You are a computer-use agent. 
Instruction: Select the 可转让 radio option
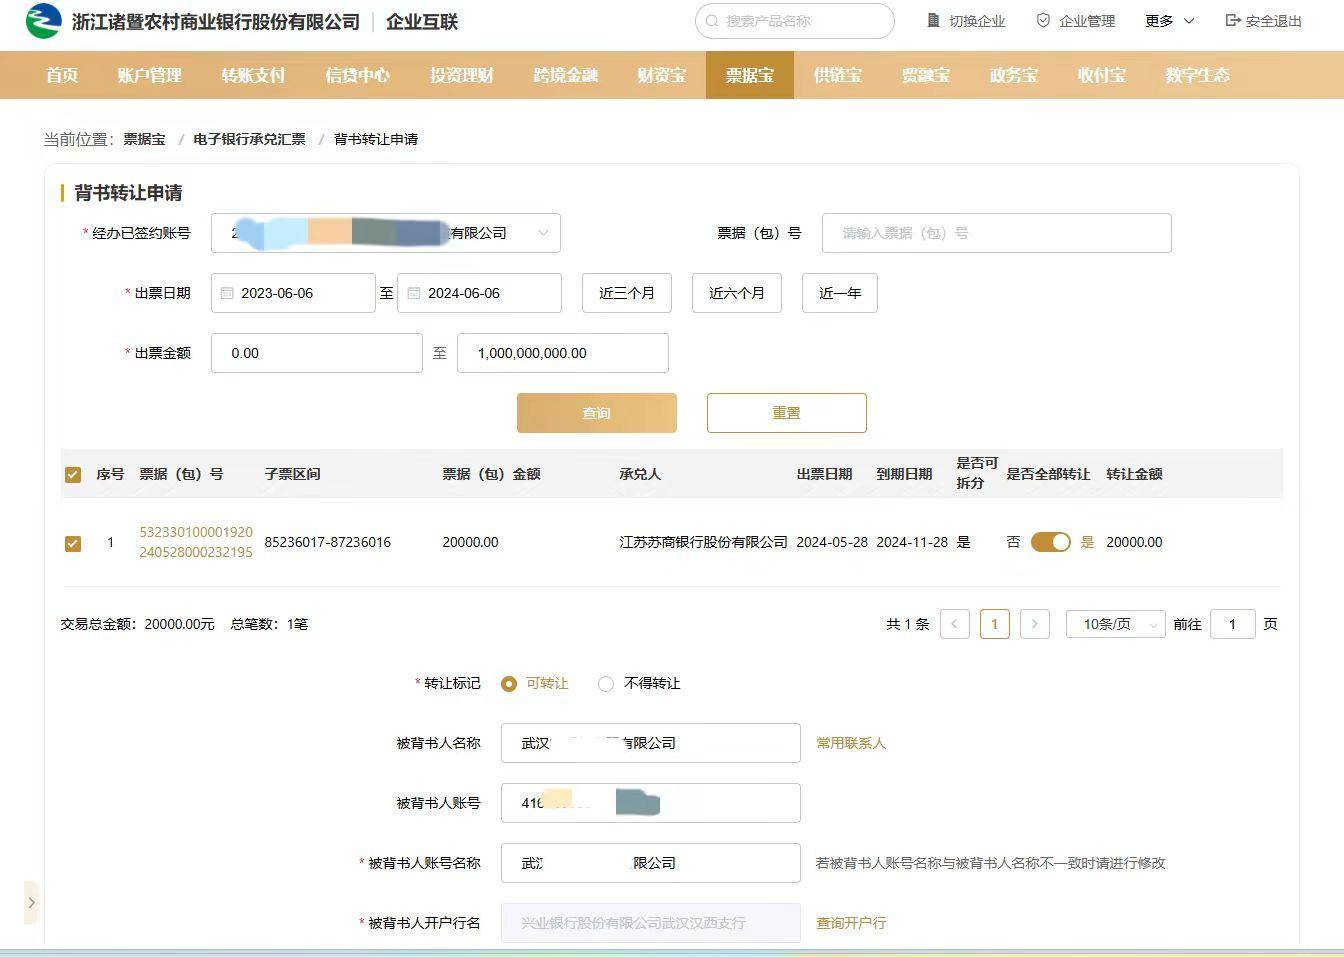click(x=508, y=684)
